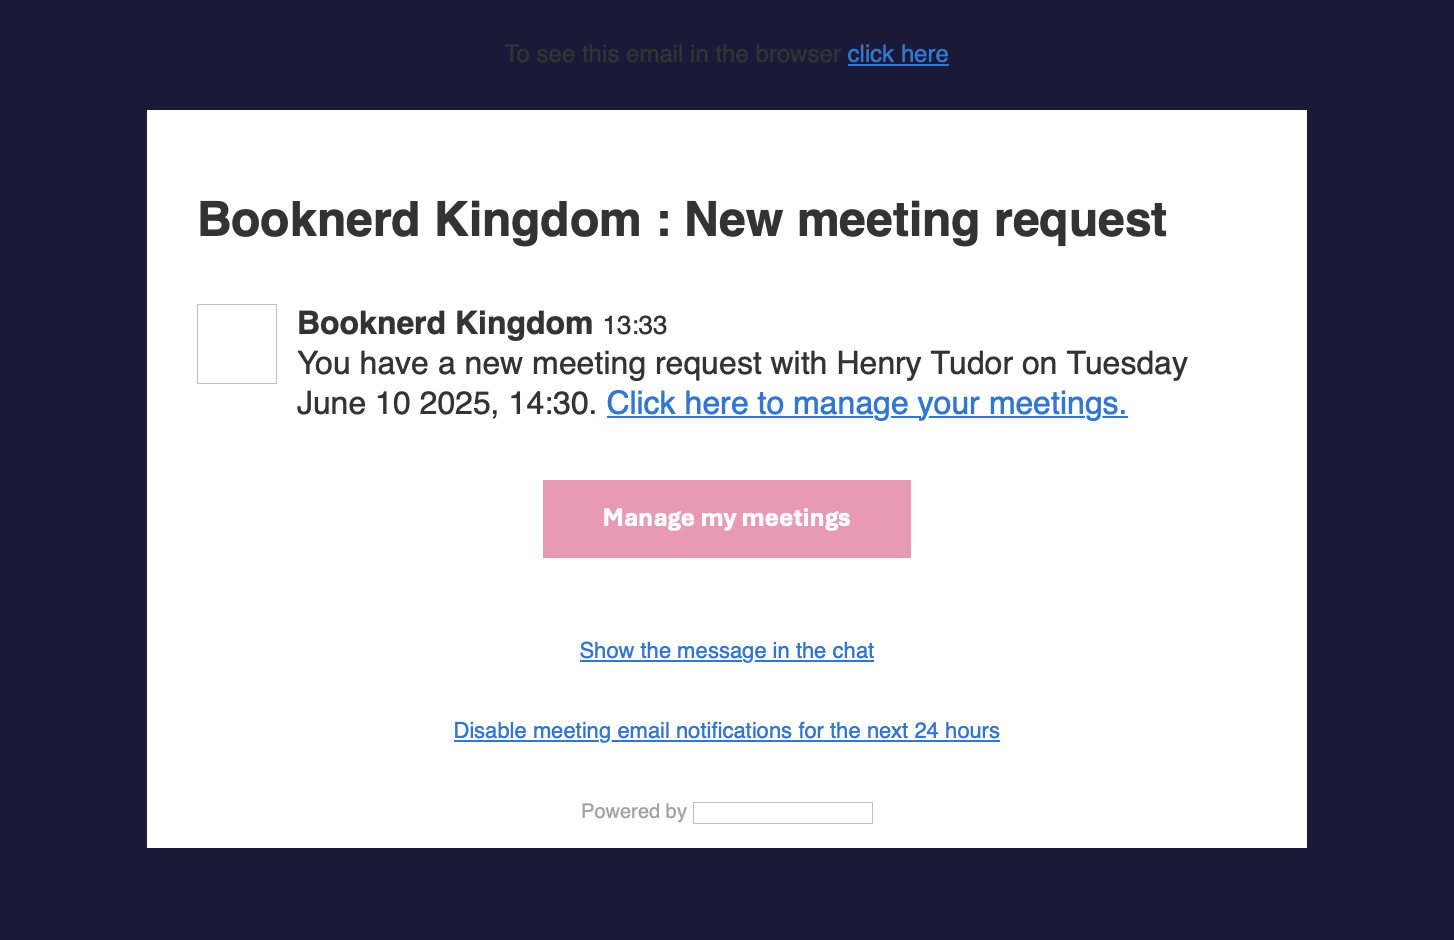The height and width of the screenshot is (940, 1454).
Task: Click "June 10 2025" date in the message
Action: 394,403
